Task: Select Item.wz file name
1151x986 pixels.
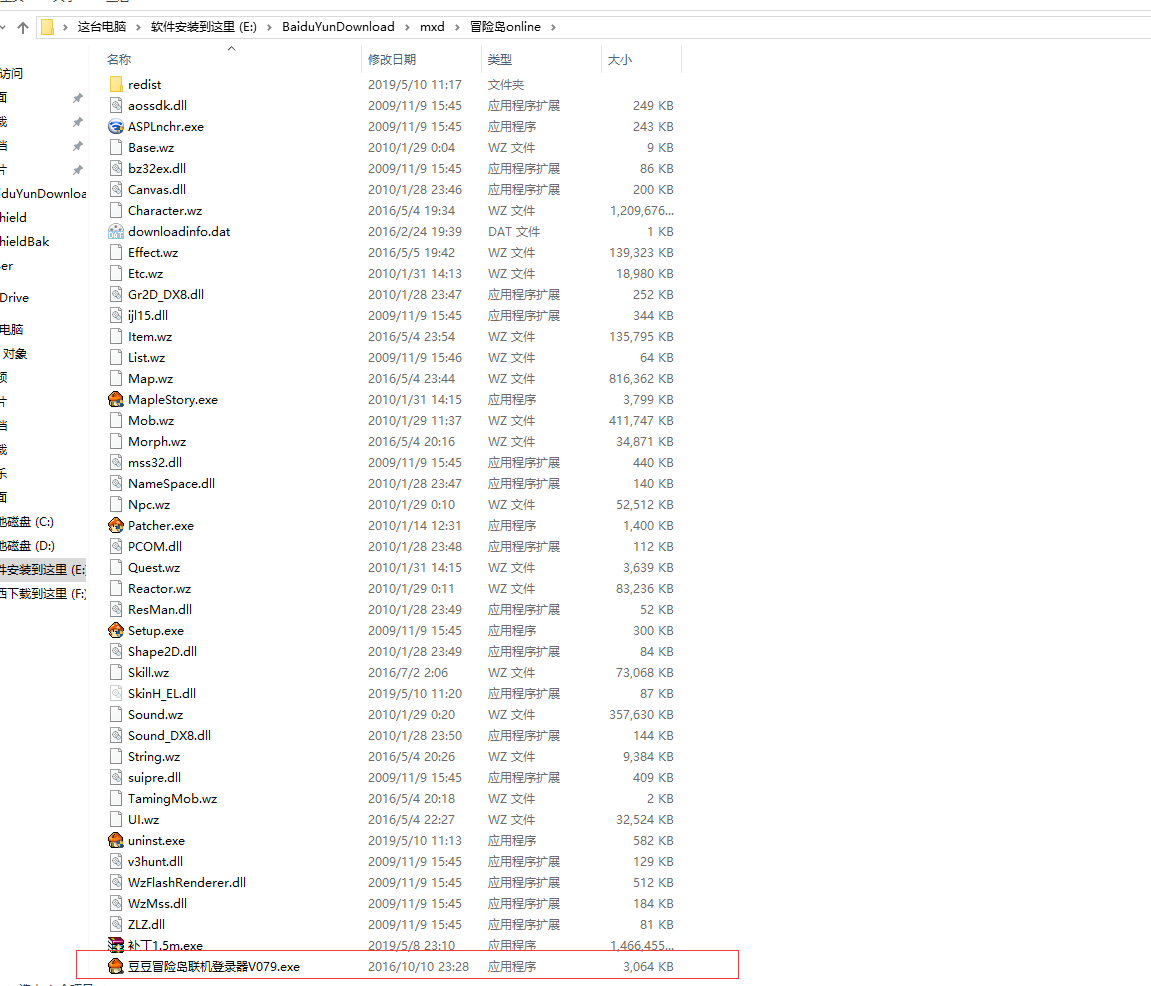Action: point(150,336)
